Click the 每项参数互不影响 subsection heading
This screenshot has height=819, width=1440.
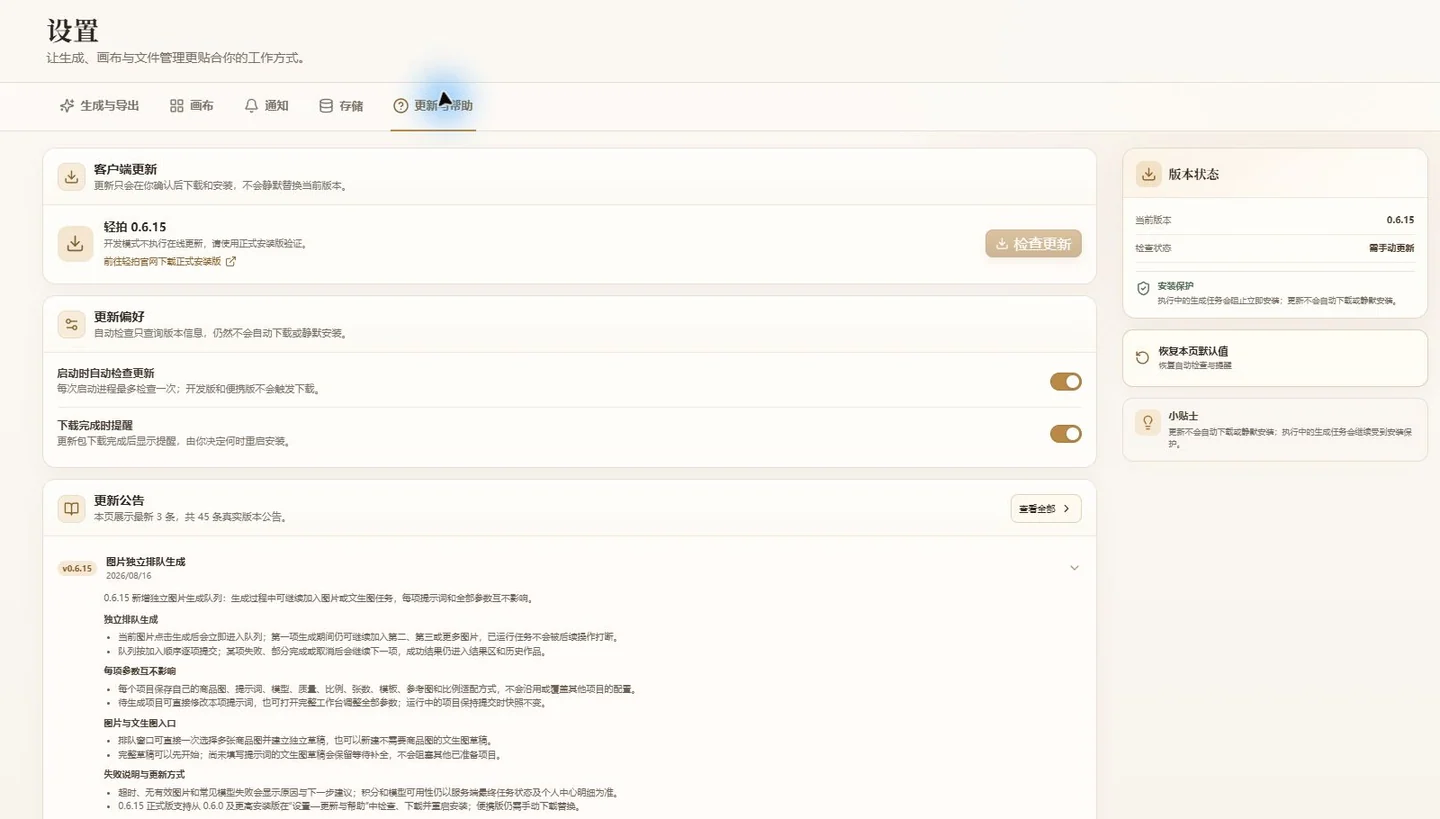pos(139,671)
